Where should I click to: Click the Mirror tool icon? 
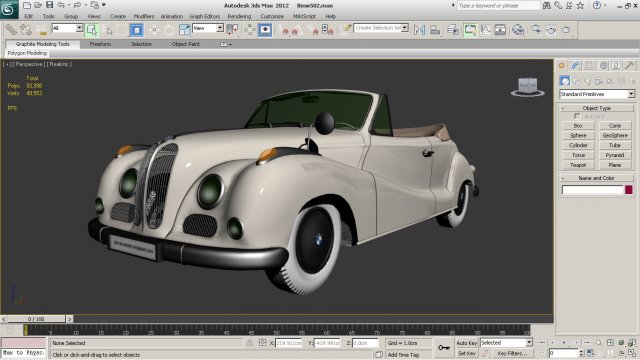pos(419,30)
